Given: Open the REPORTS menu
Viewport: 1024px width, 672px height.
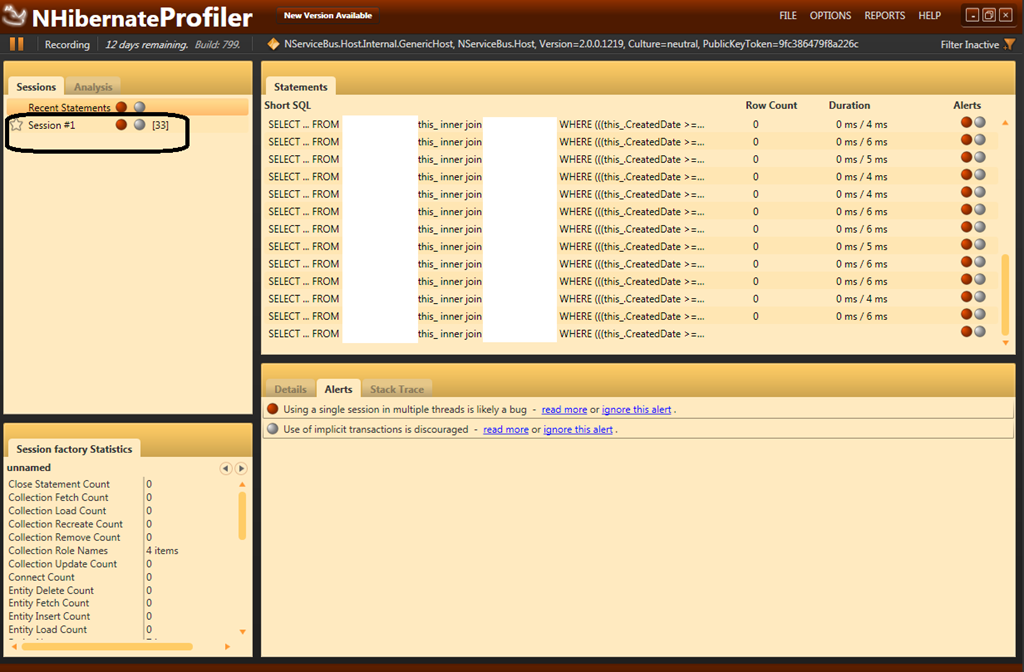Looking at the screenshot, I should click(884, 16).
